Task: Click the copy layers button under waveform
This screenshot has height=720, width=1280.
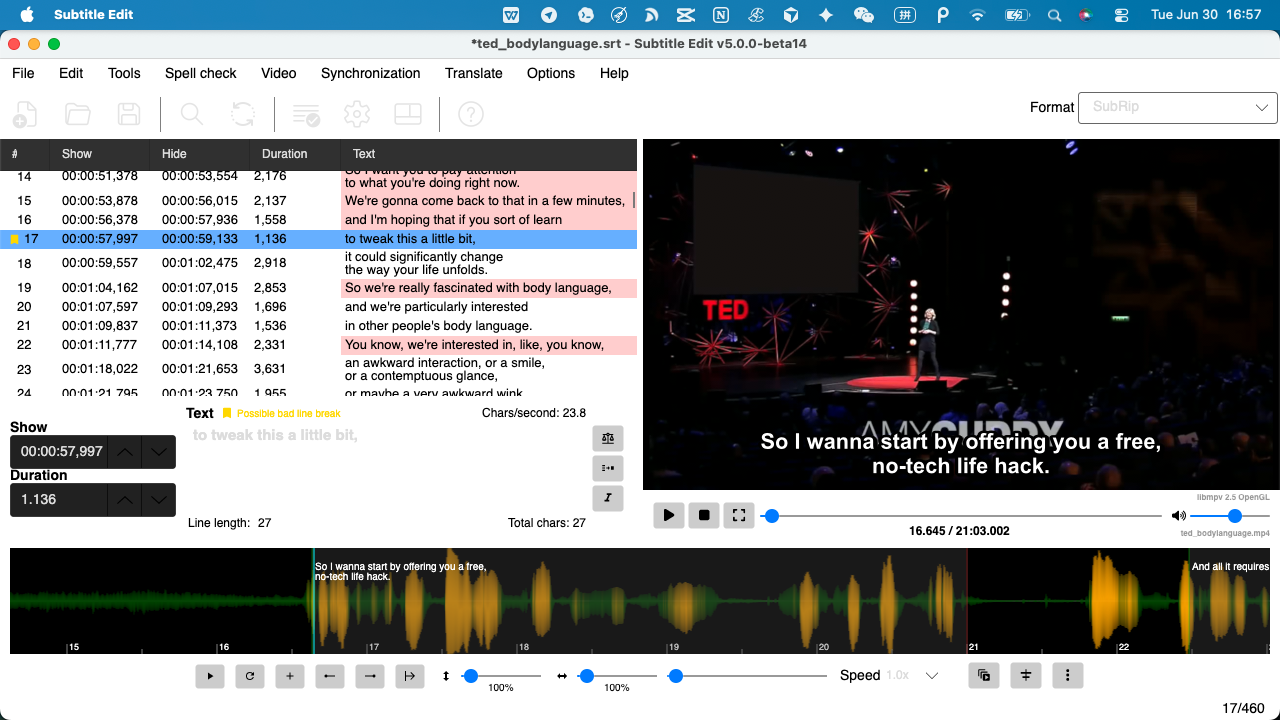Action: click(x=984, y=676)
